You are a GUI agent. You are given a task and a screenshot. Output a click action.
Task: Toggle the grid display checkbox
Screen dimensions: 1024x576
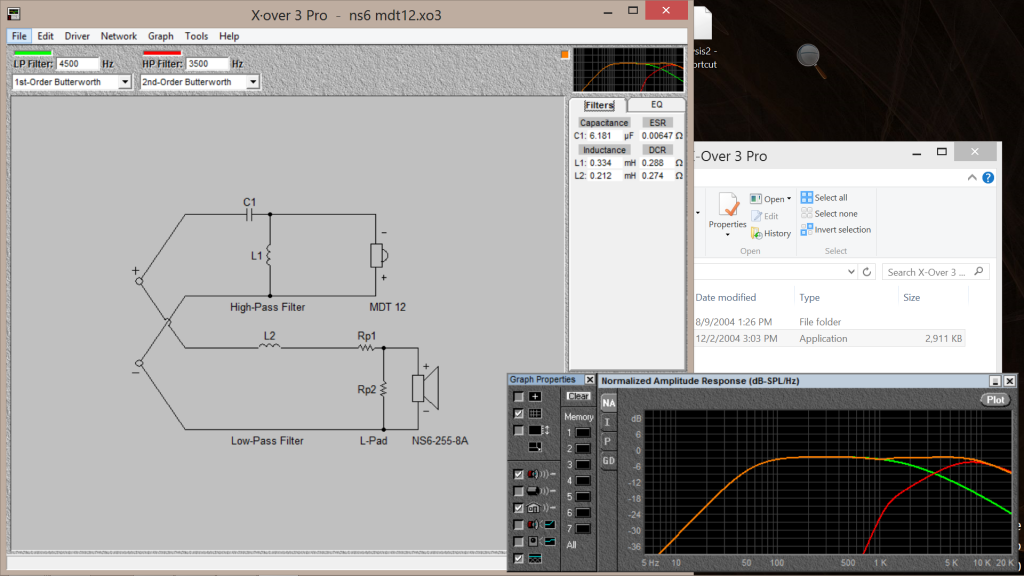click(x=519, y=413)
